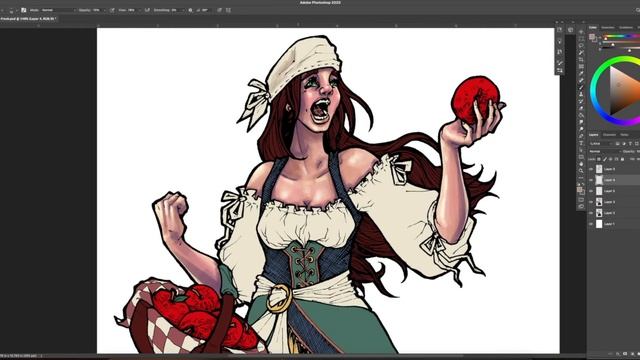Select the Zoom tool
Viewport: 640px width, 360px height.
coord(581,171)
